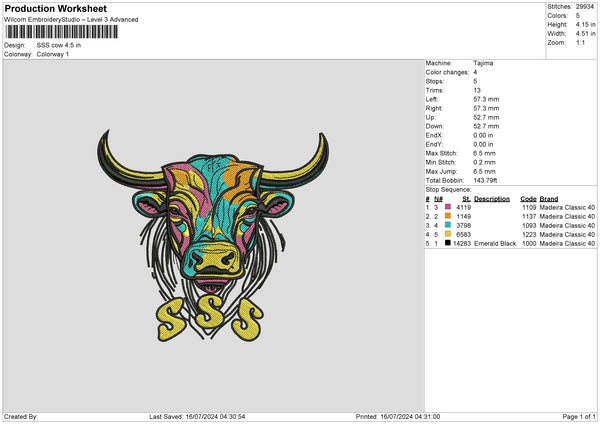The height and width of the screenshot is (424, 600).
Task: Click the 'St.' column header
Action: [x=466, y=199]
